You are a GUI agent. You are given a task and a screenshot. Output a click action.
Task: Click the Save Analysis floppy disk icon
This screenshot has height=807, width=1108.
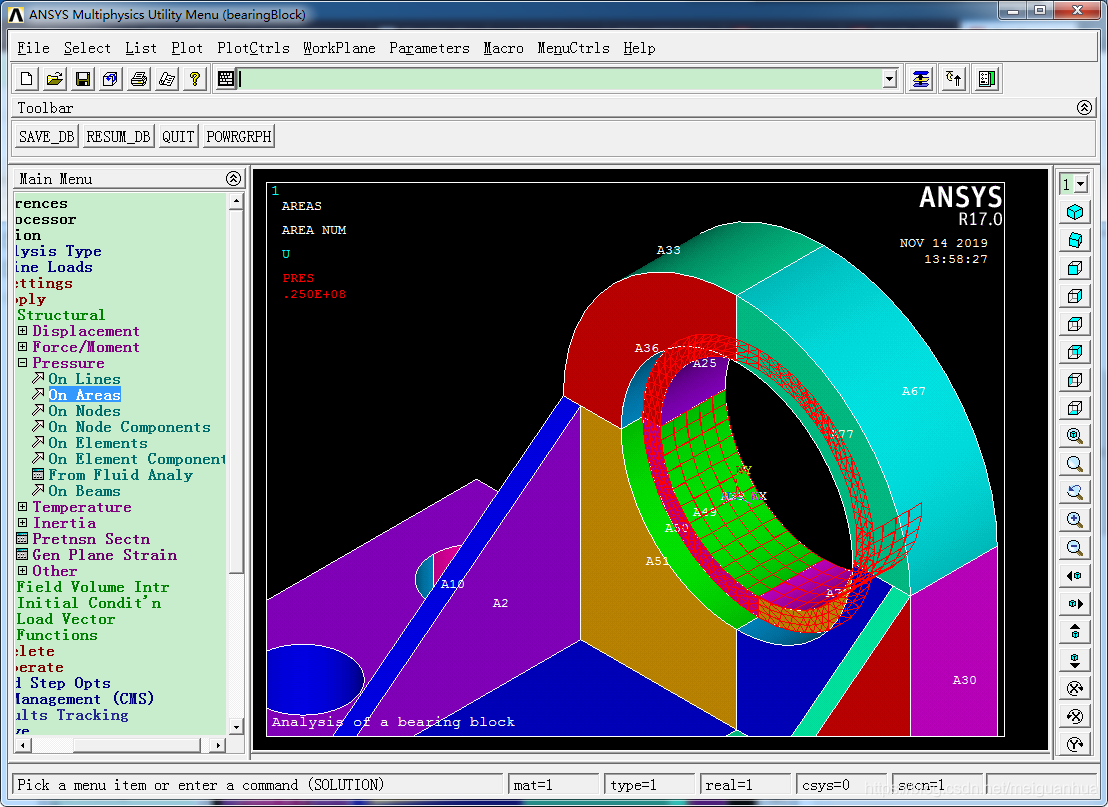tap(83, 79)
